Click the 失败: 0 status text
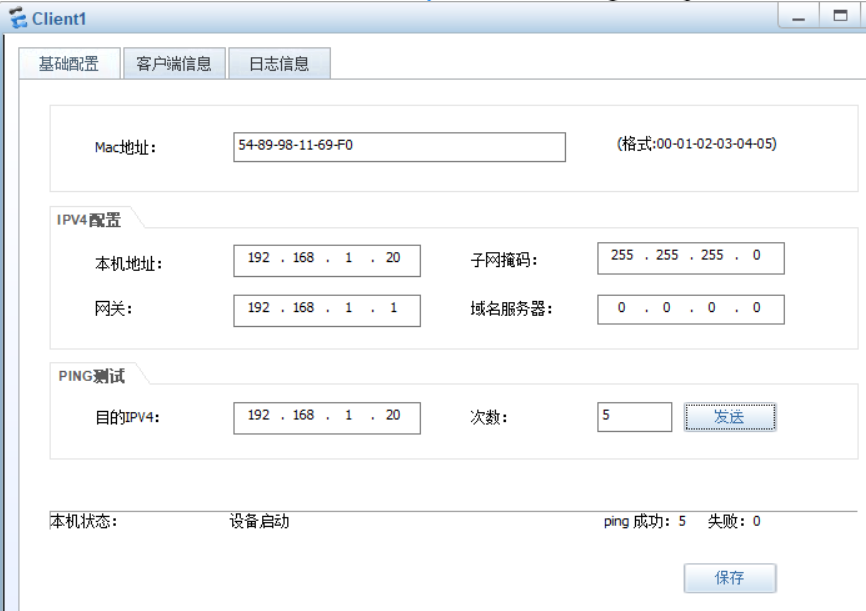The image size is (866, 611). [x=734, y=521]
